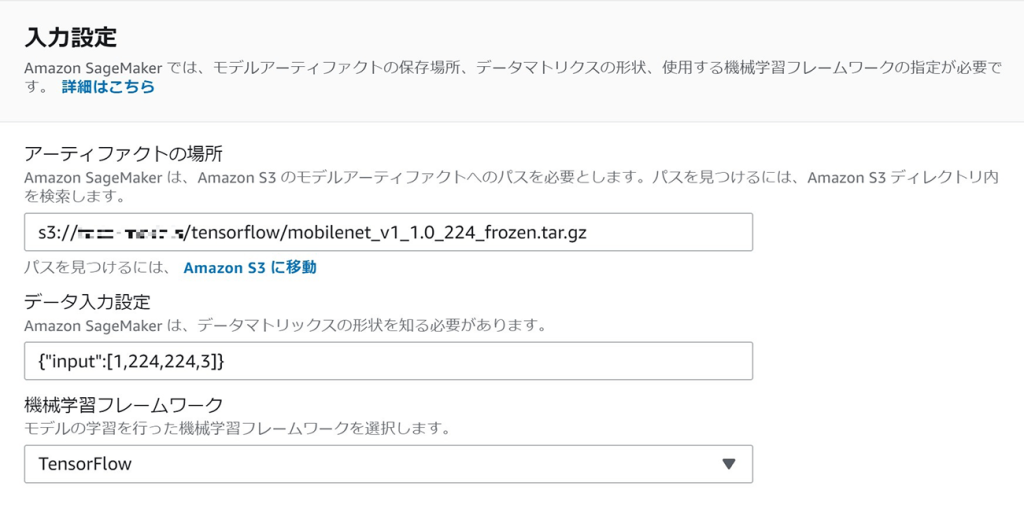Click the description about データマトリックスの形状
1024x519 pixels.
click(x=285, y=324)
